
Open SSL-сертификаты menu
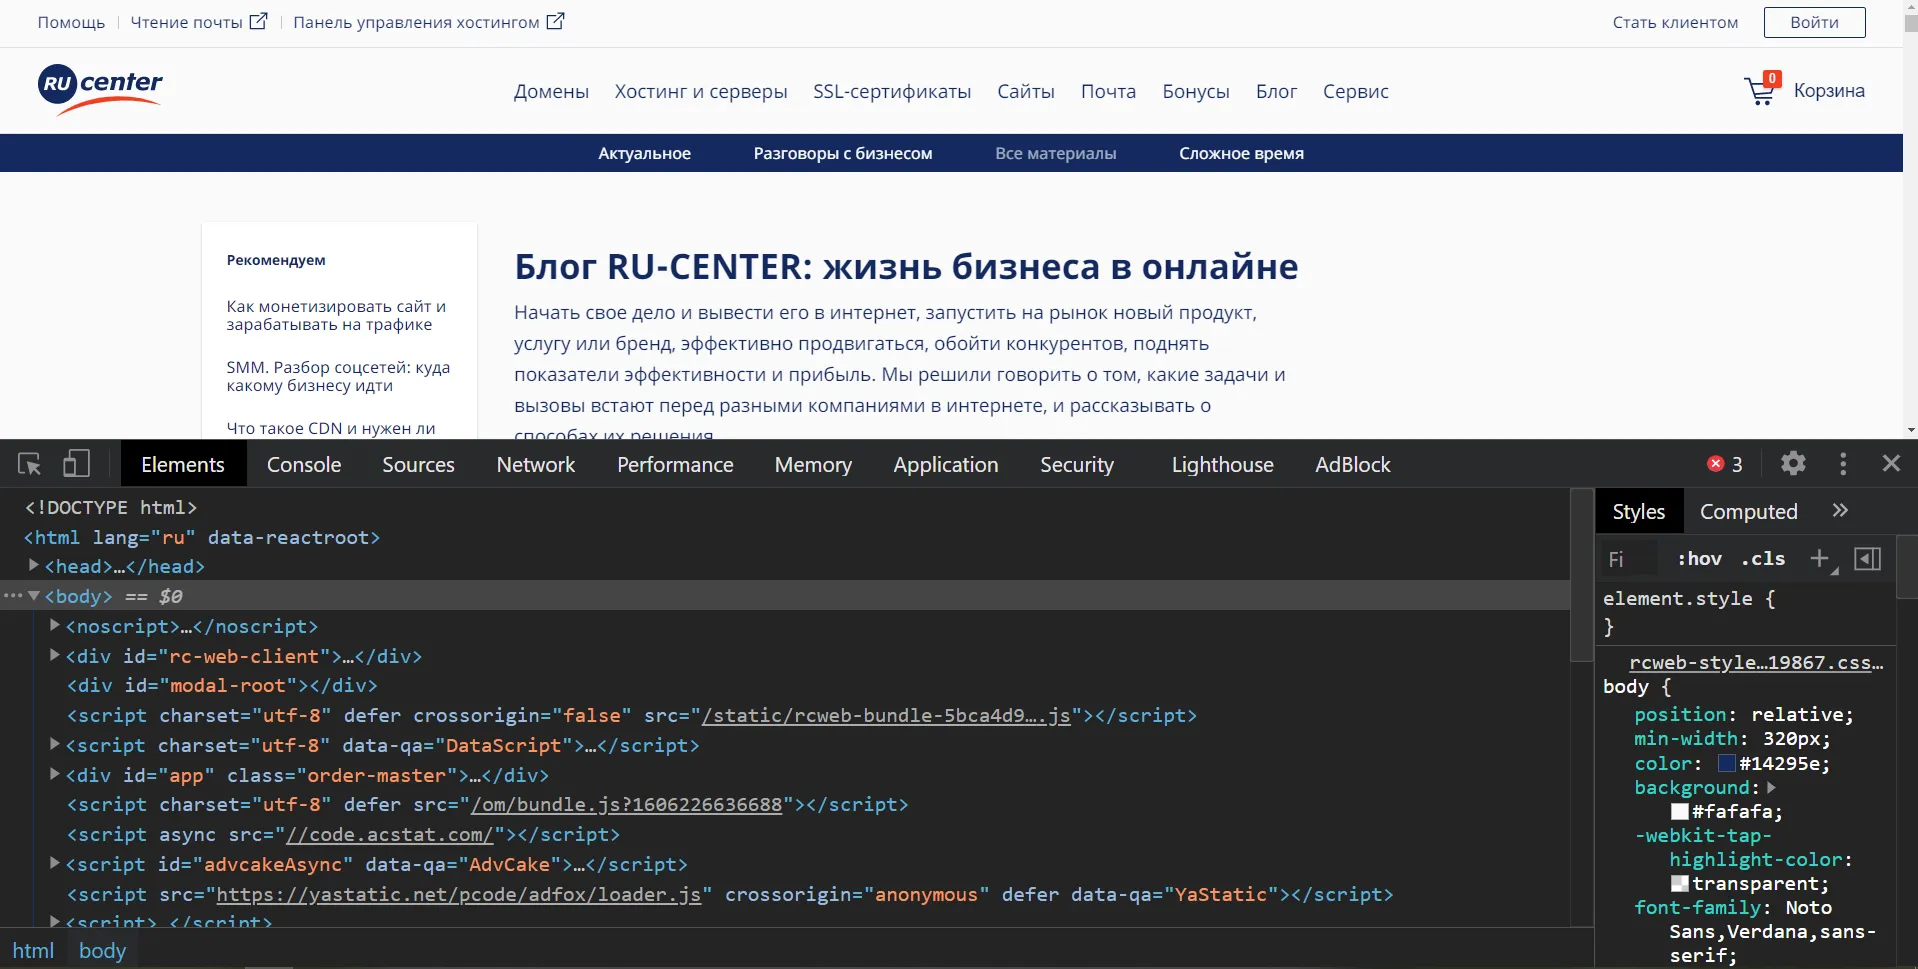tap(892, 91)
